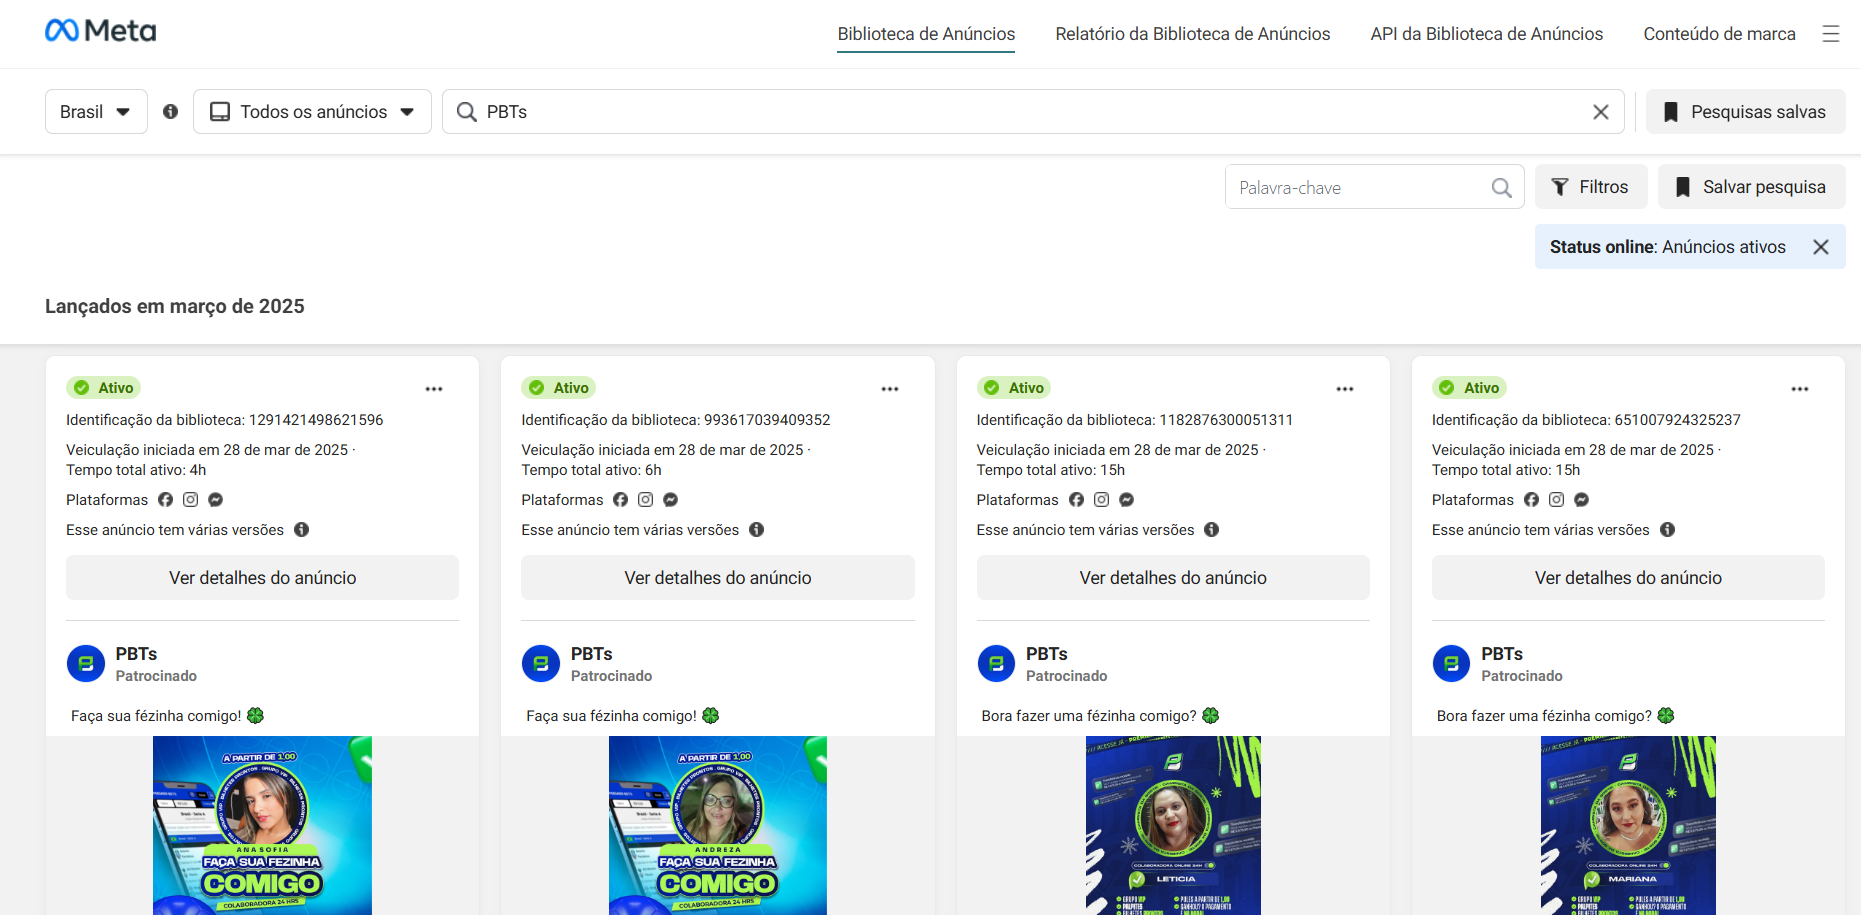This screenshot has width=1861, height=915.
Task: Select the Biblioteca de Anúncios tab
Action: coord(926,34)
